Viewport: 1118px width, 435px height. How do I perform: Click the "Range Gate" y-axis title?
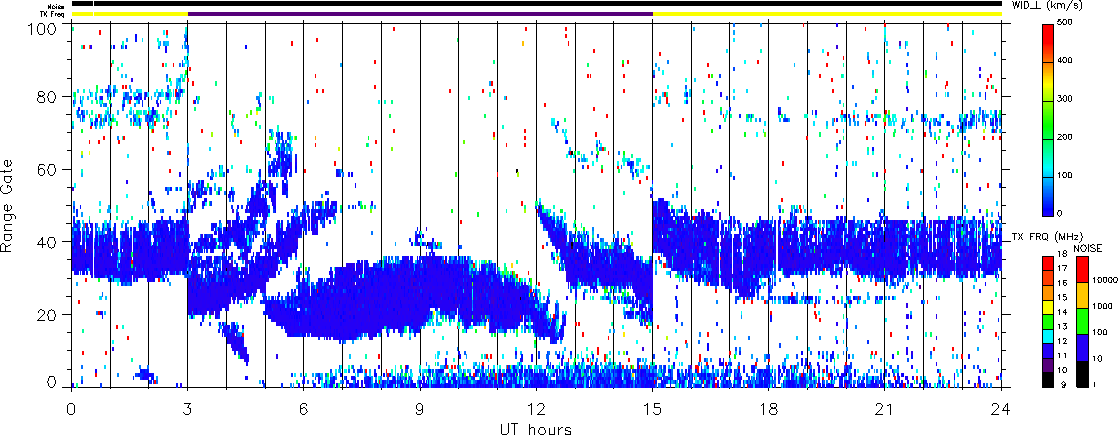pos(9,205)
